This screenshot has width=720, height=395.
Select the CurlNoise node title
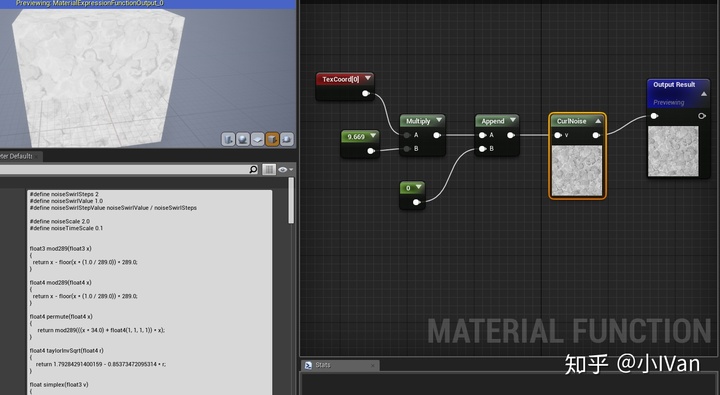571,121
